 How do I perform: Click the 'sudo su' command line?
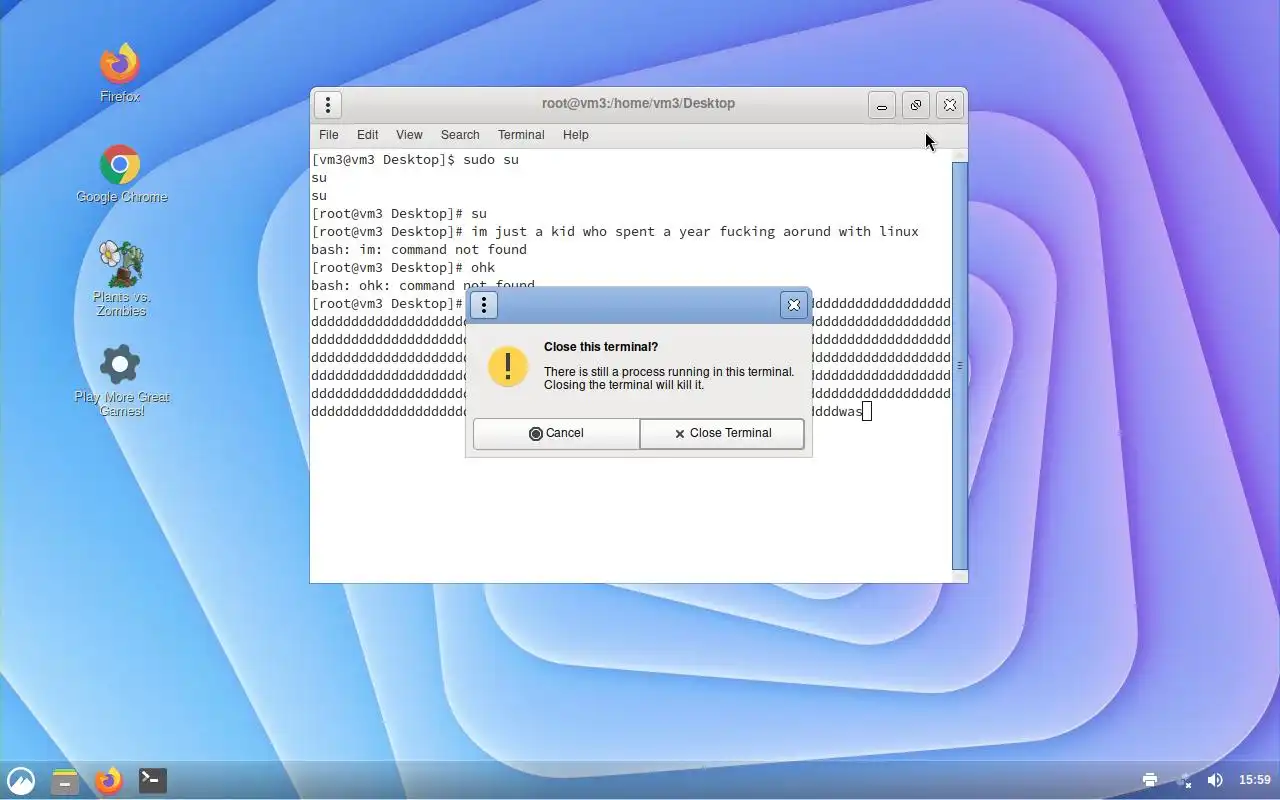(x=415, y=160)
